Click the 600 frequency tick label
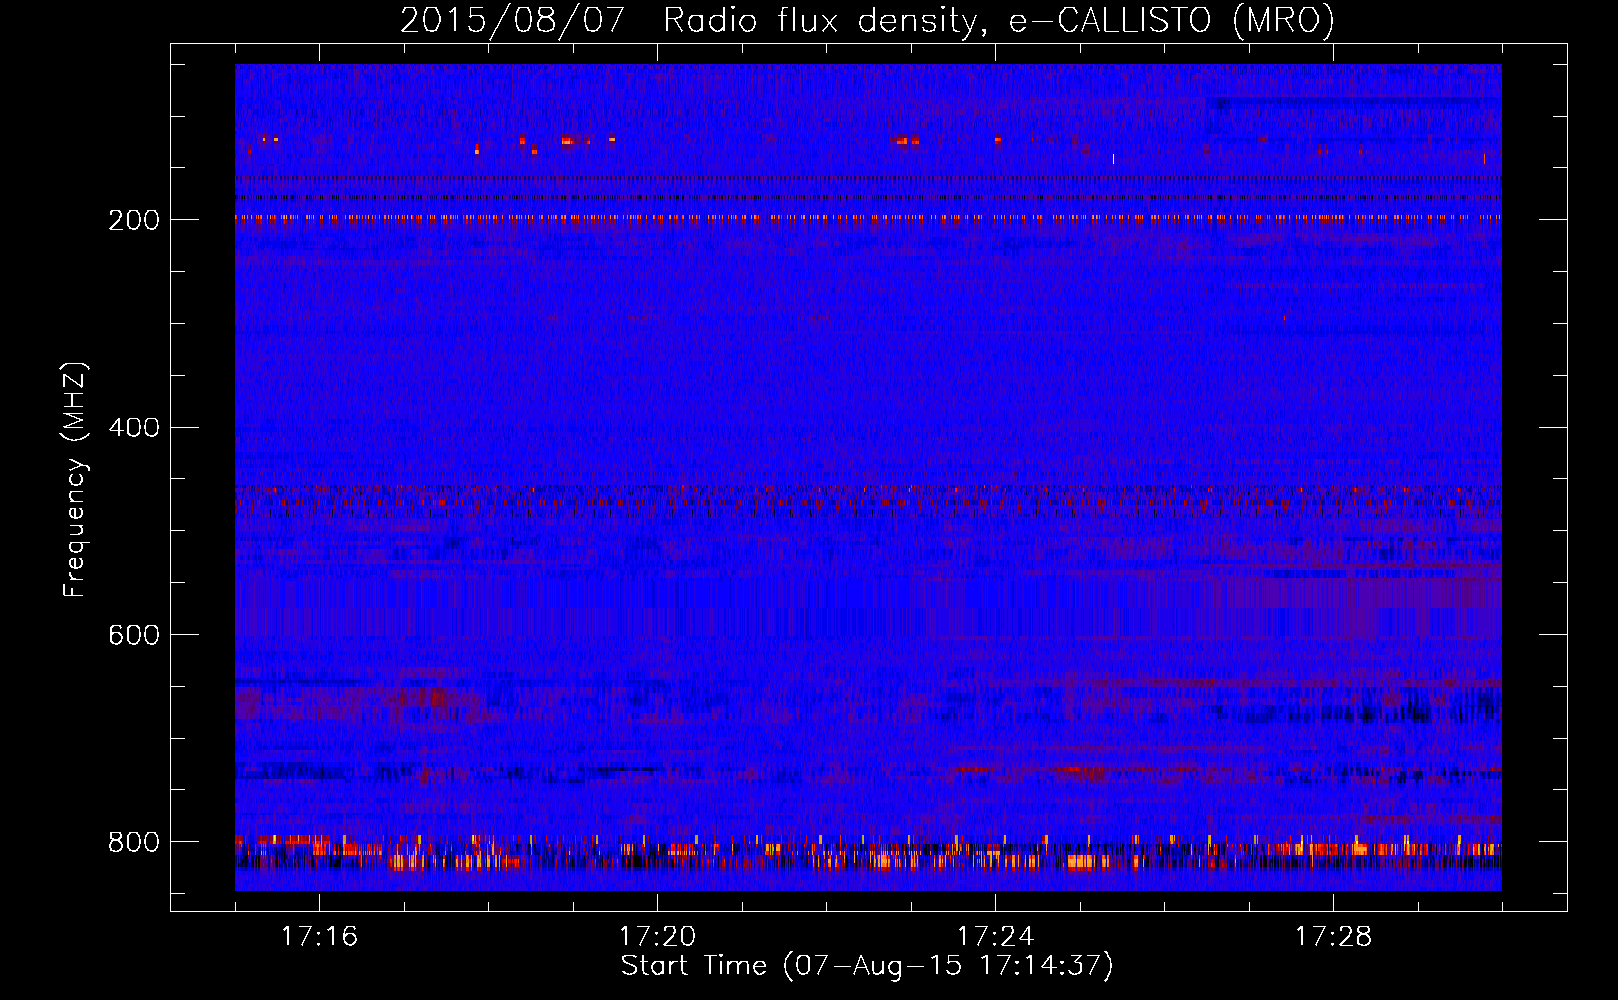 coord(134,636)
